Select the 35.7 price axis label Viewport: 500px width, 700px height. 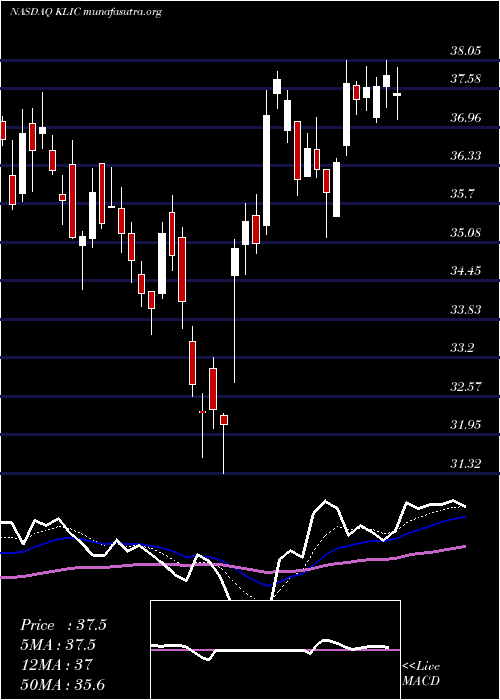click(462, 194)
